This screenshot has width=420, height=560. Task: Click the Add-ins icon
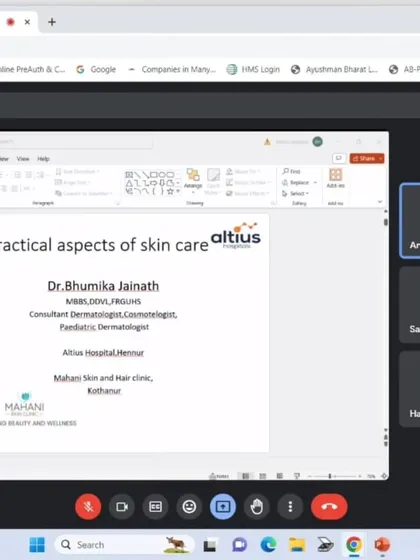[x=335, y=178]
